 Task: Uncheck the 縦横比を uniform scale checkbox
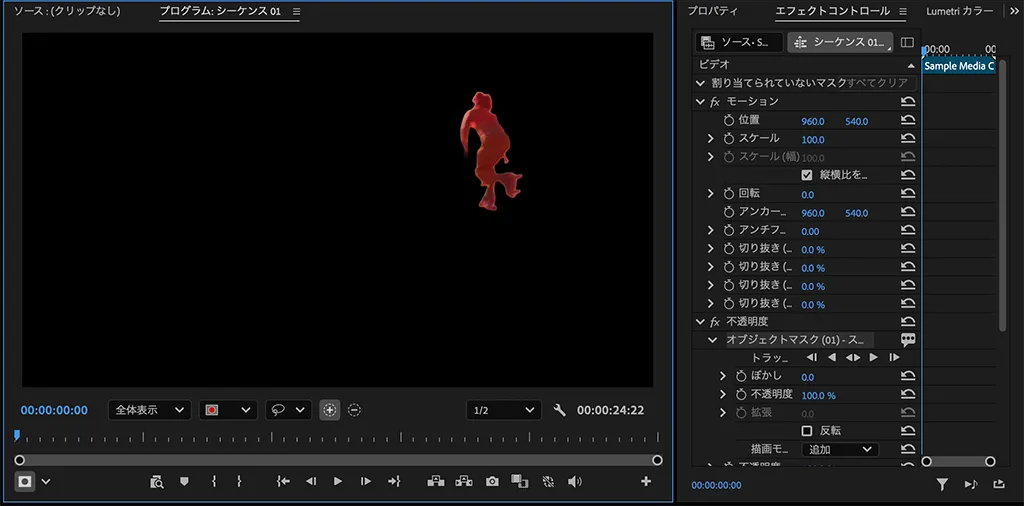pos(807,175)
